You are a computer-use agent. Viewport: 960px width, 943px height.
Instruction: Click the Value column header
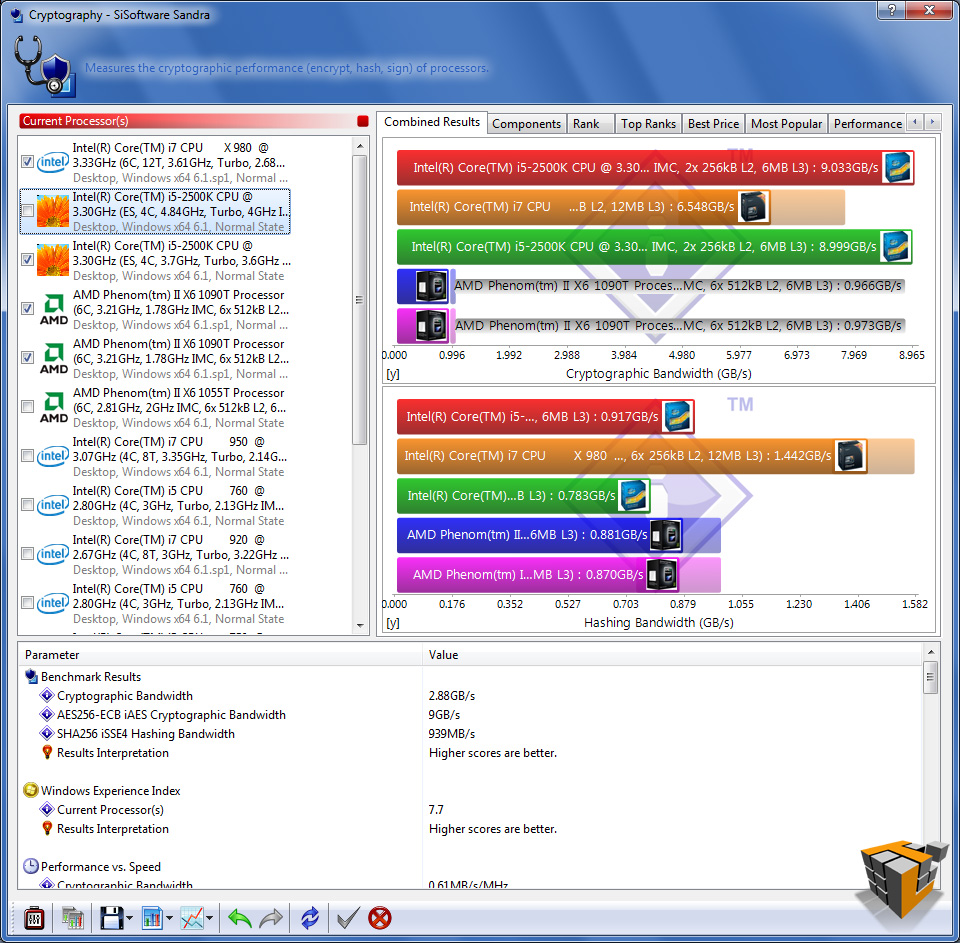672,655
